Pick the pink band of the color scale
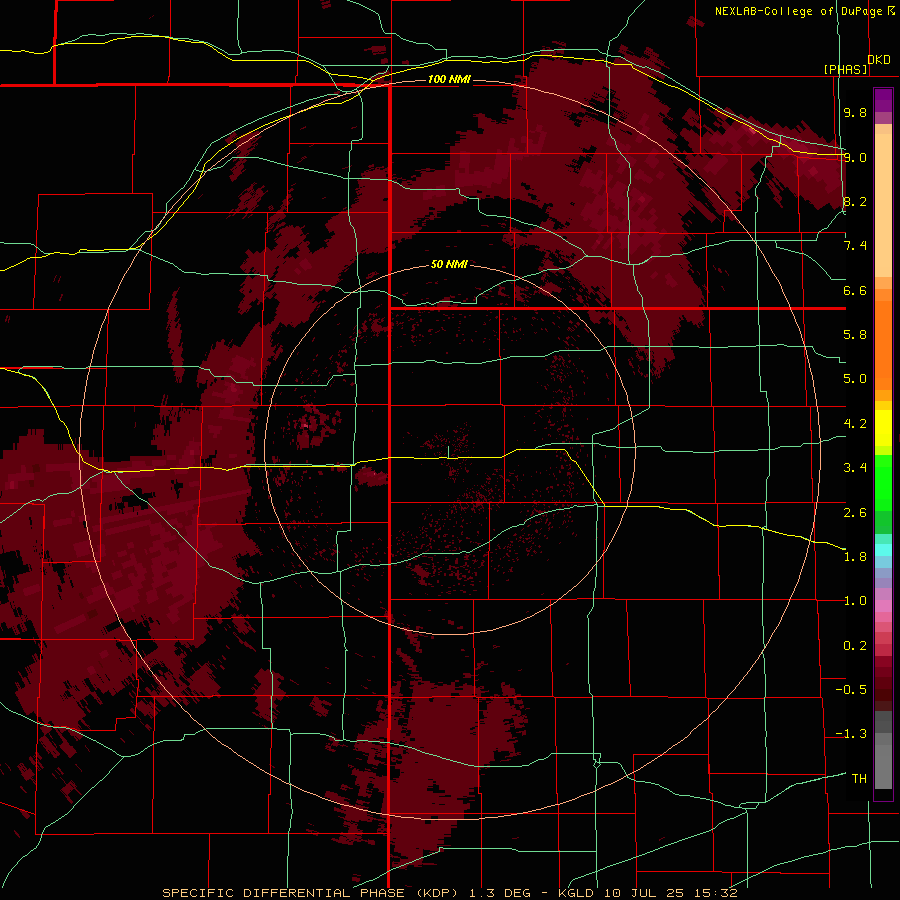900x900 pixels. pos(883,606)
